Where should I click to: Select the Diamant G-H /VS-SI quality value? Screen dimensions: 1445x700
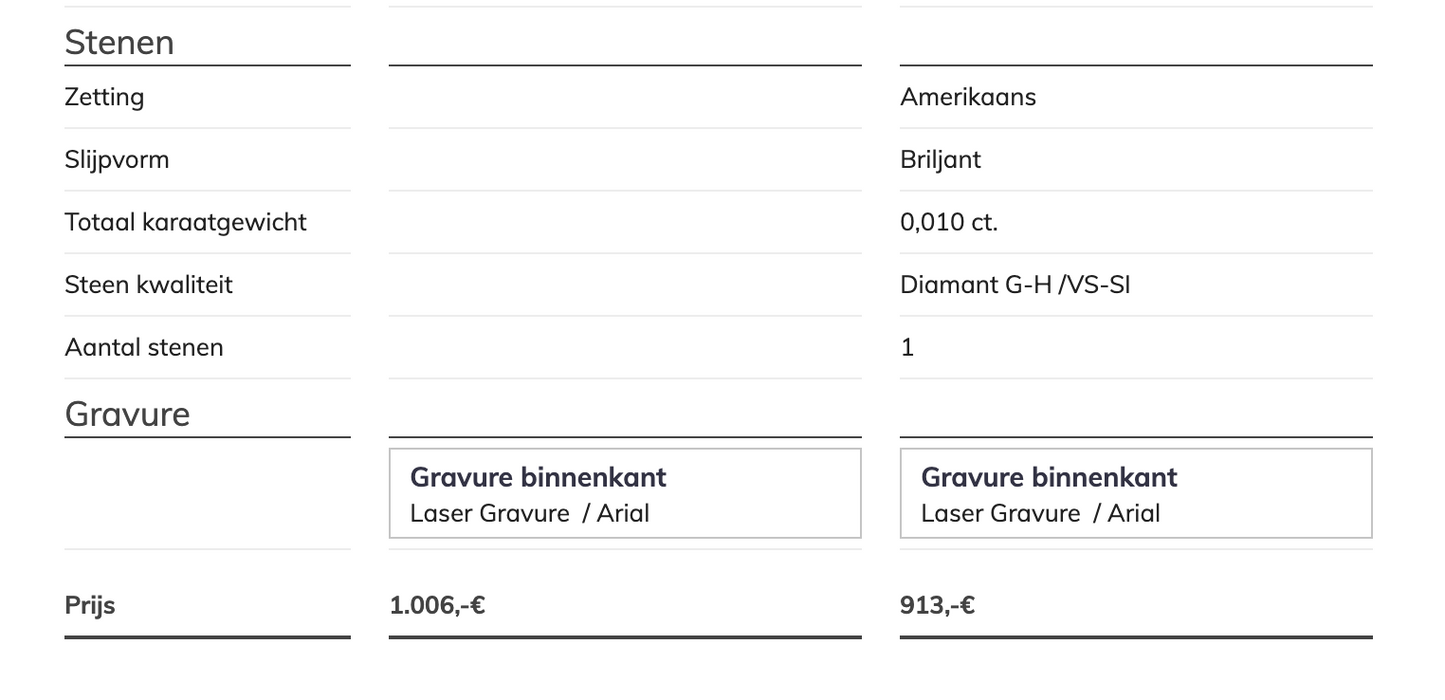click(x=1014, y=285)
